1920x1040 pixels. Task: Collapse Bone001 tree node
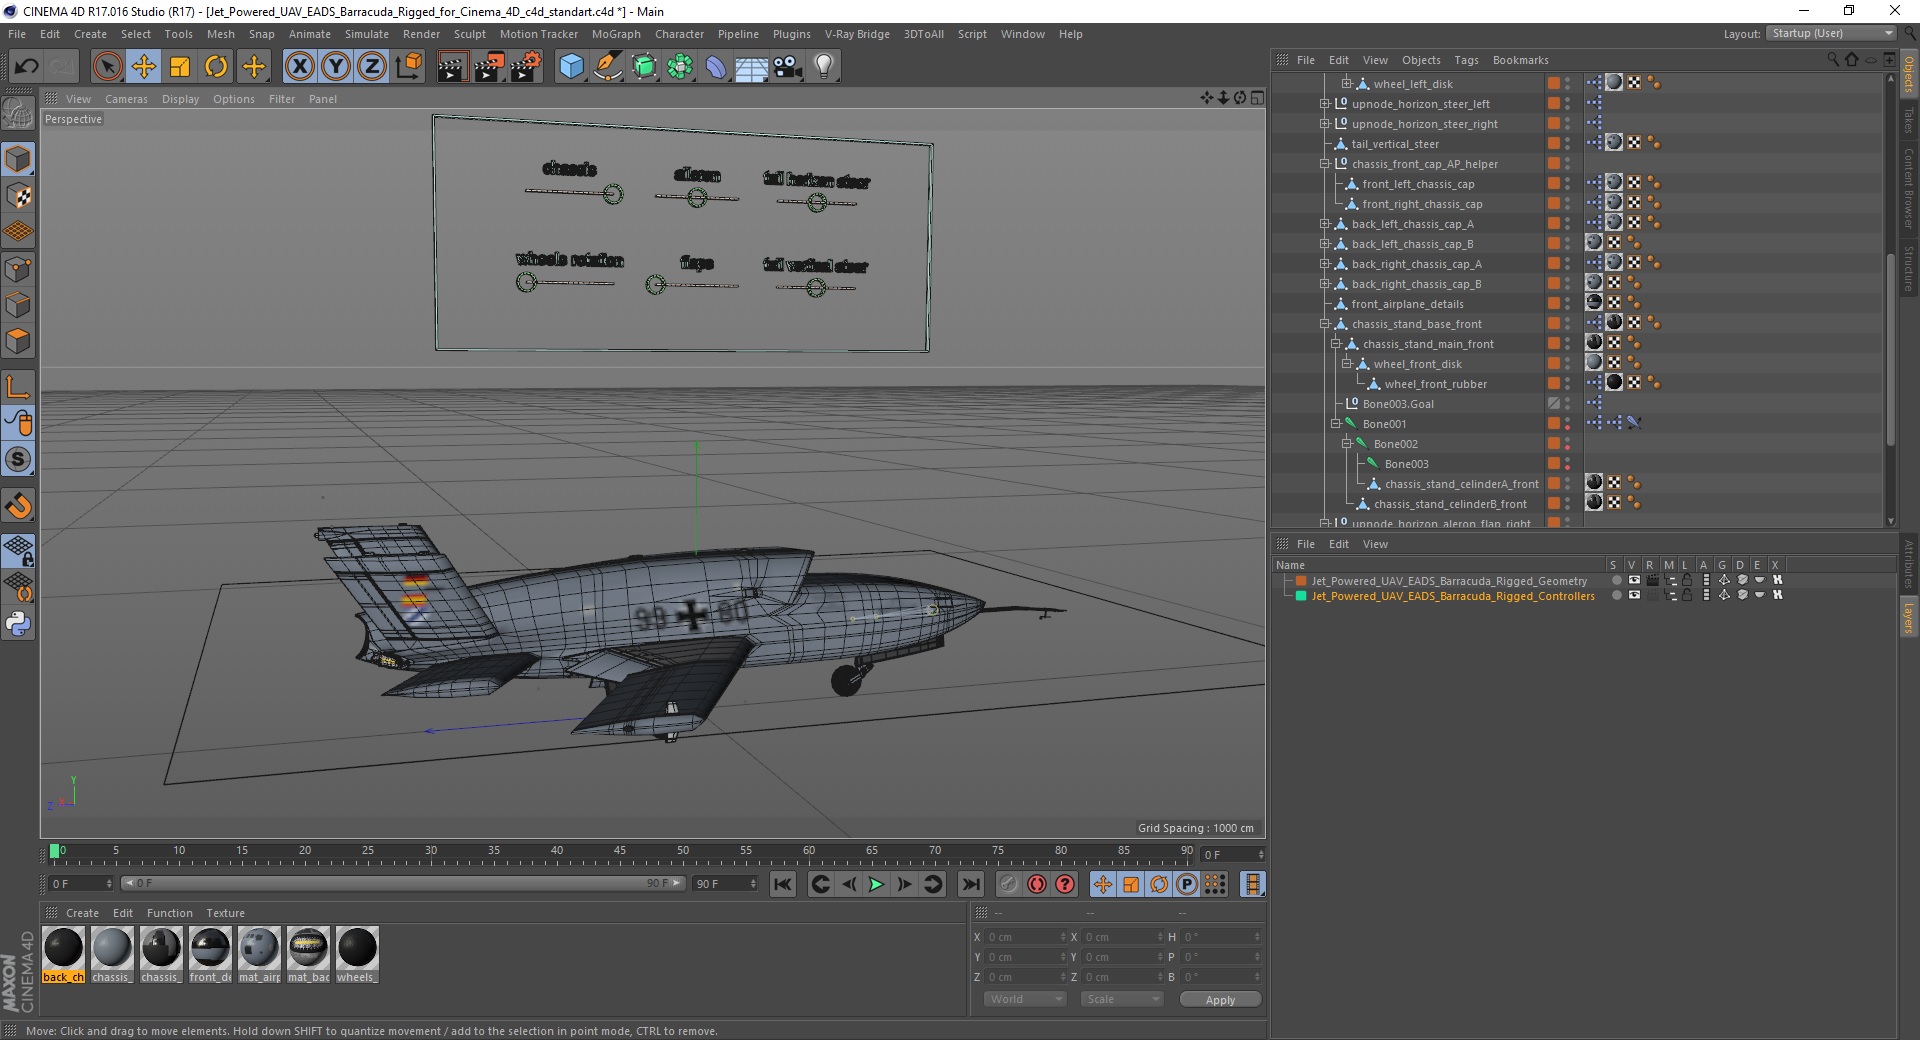tap(1336, 424)
